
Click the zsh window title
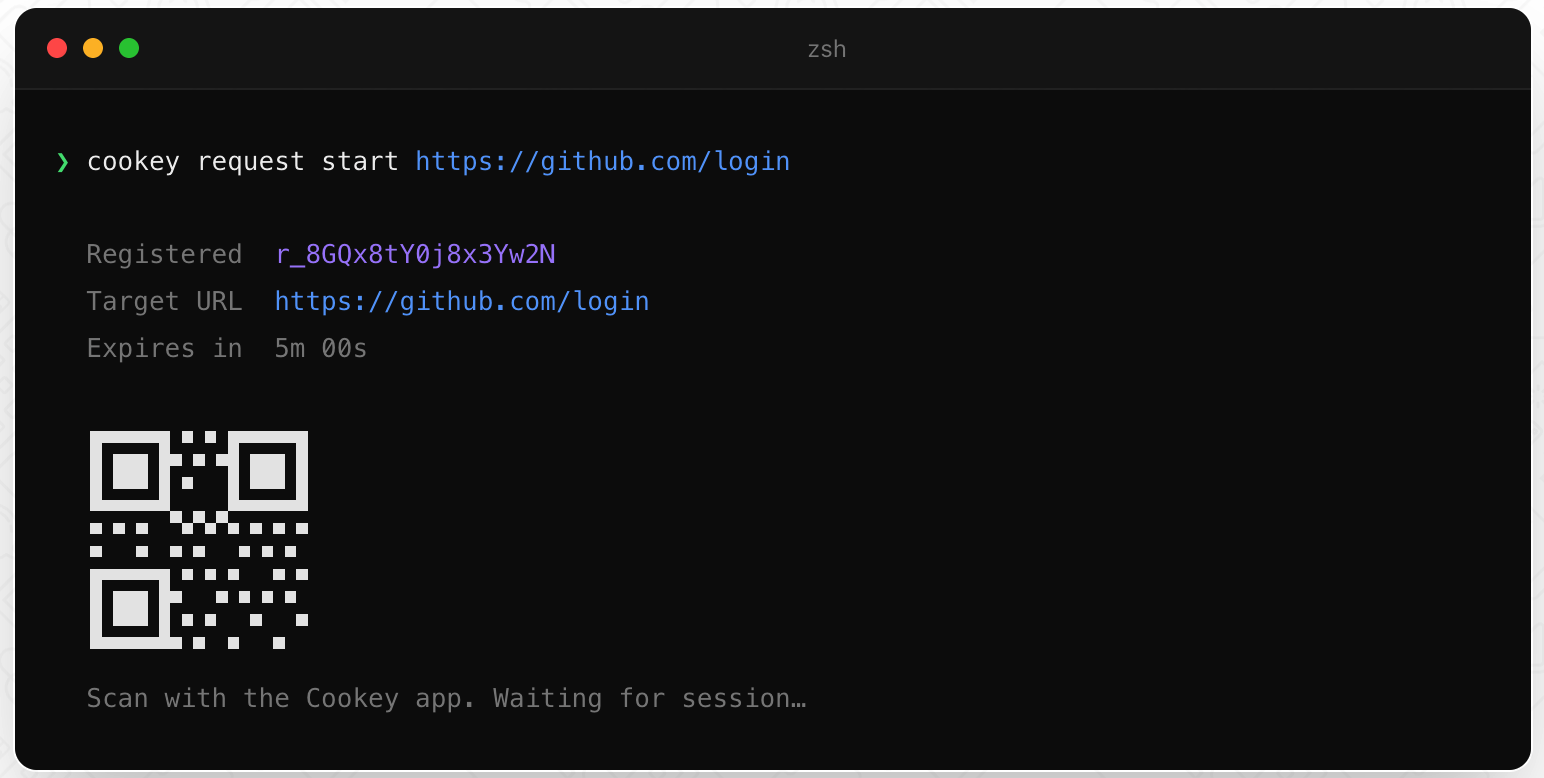827,49
